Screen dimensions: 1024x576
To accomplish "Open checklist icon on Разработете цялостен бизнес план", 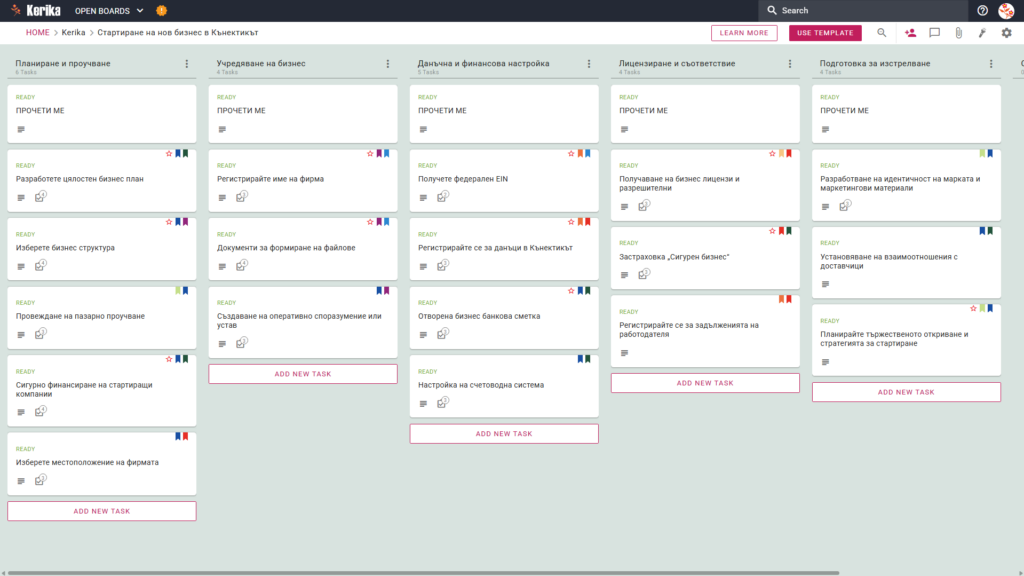I will tap(40, 197).
